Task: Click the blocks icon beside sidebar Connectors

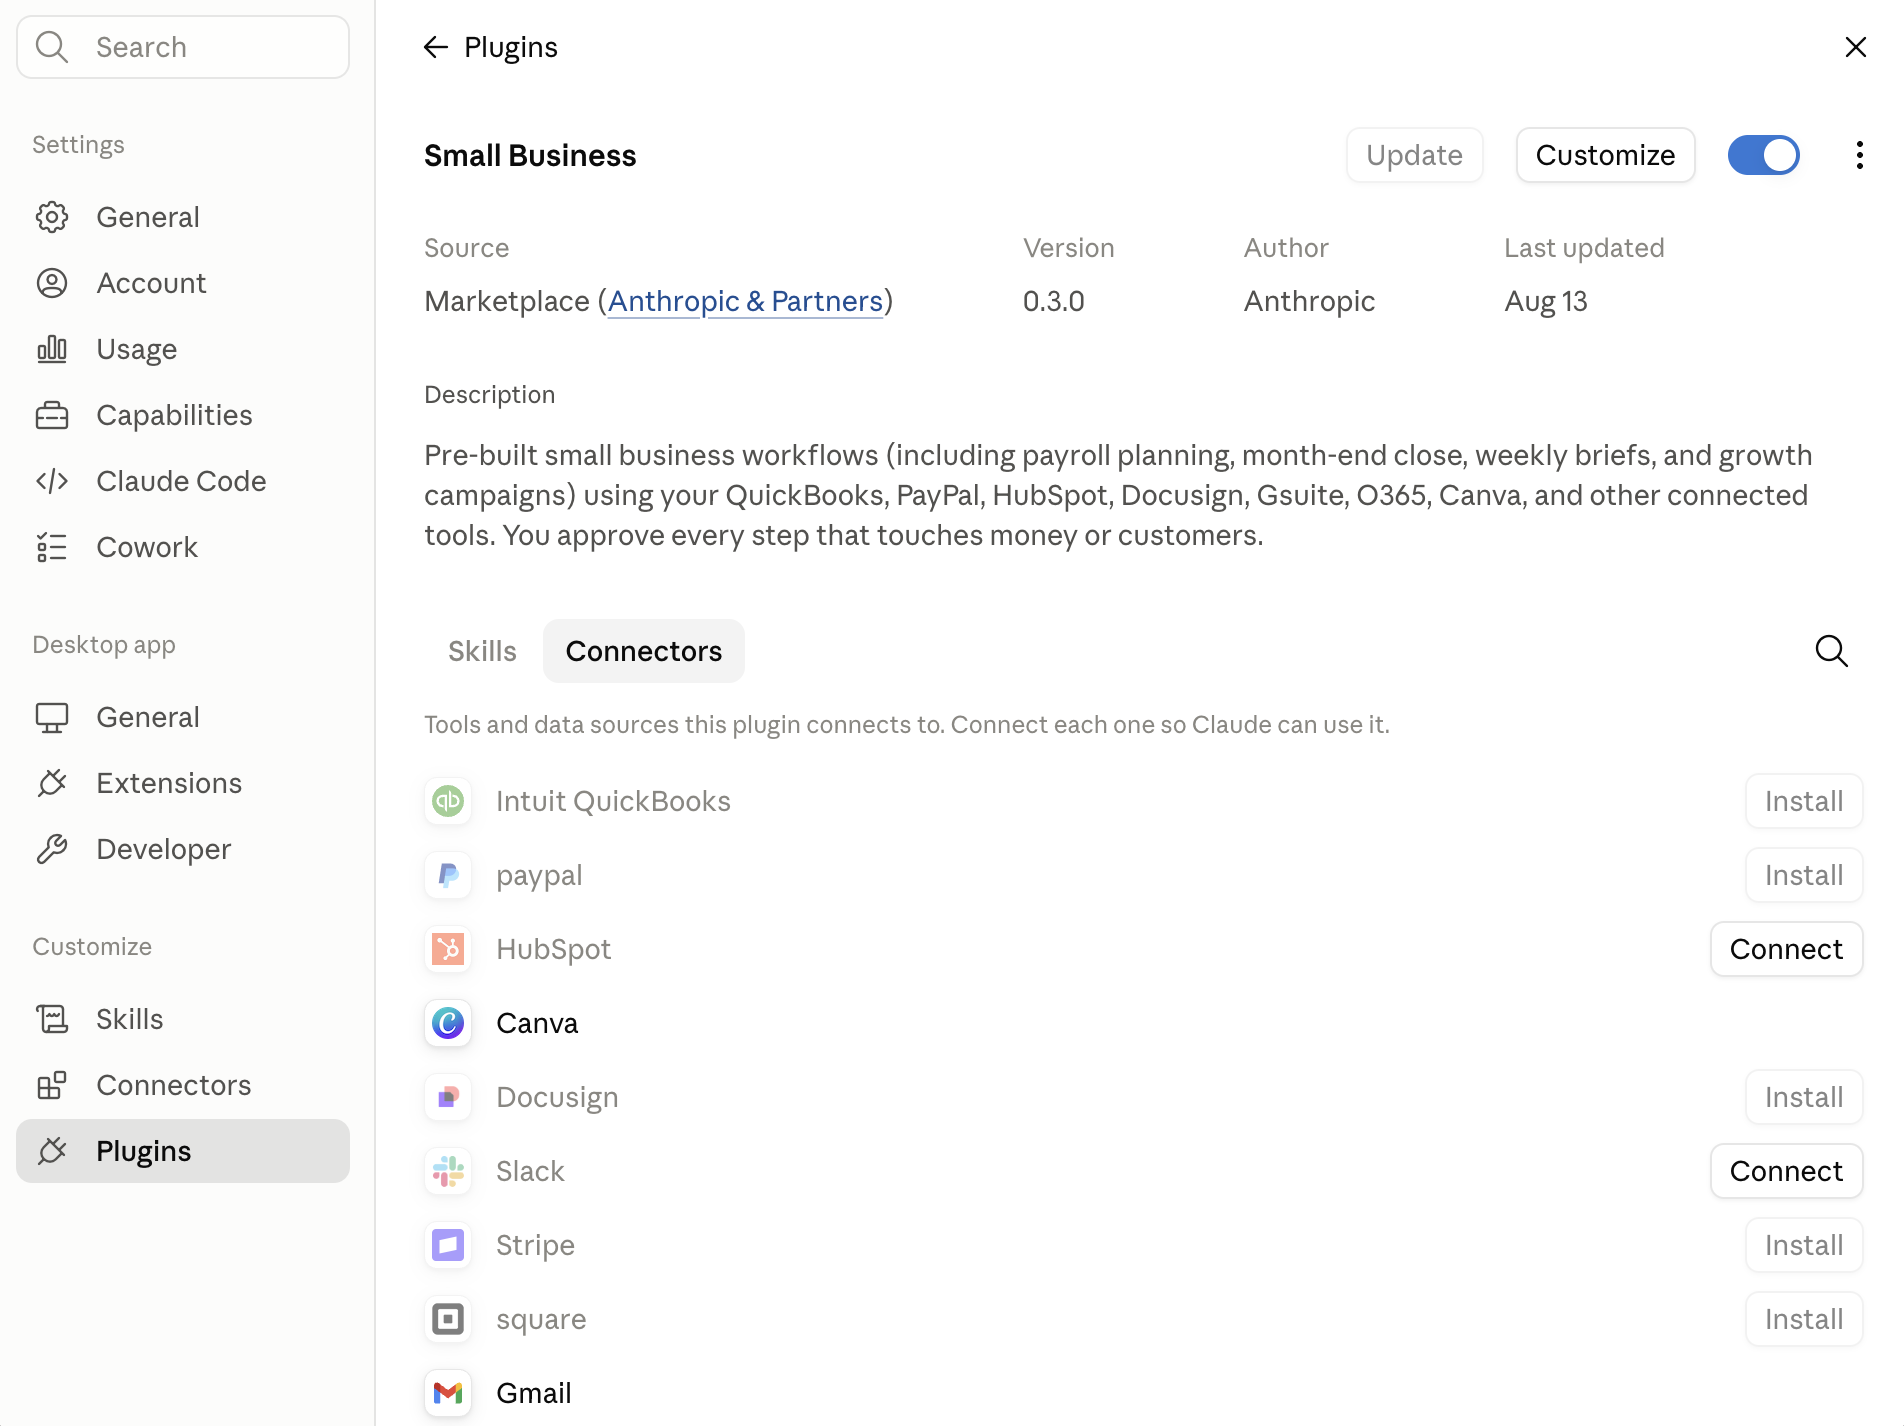Action: tap(52, 1085)
